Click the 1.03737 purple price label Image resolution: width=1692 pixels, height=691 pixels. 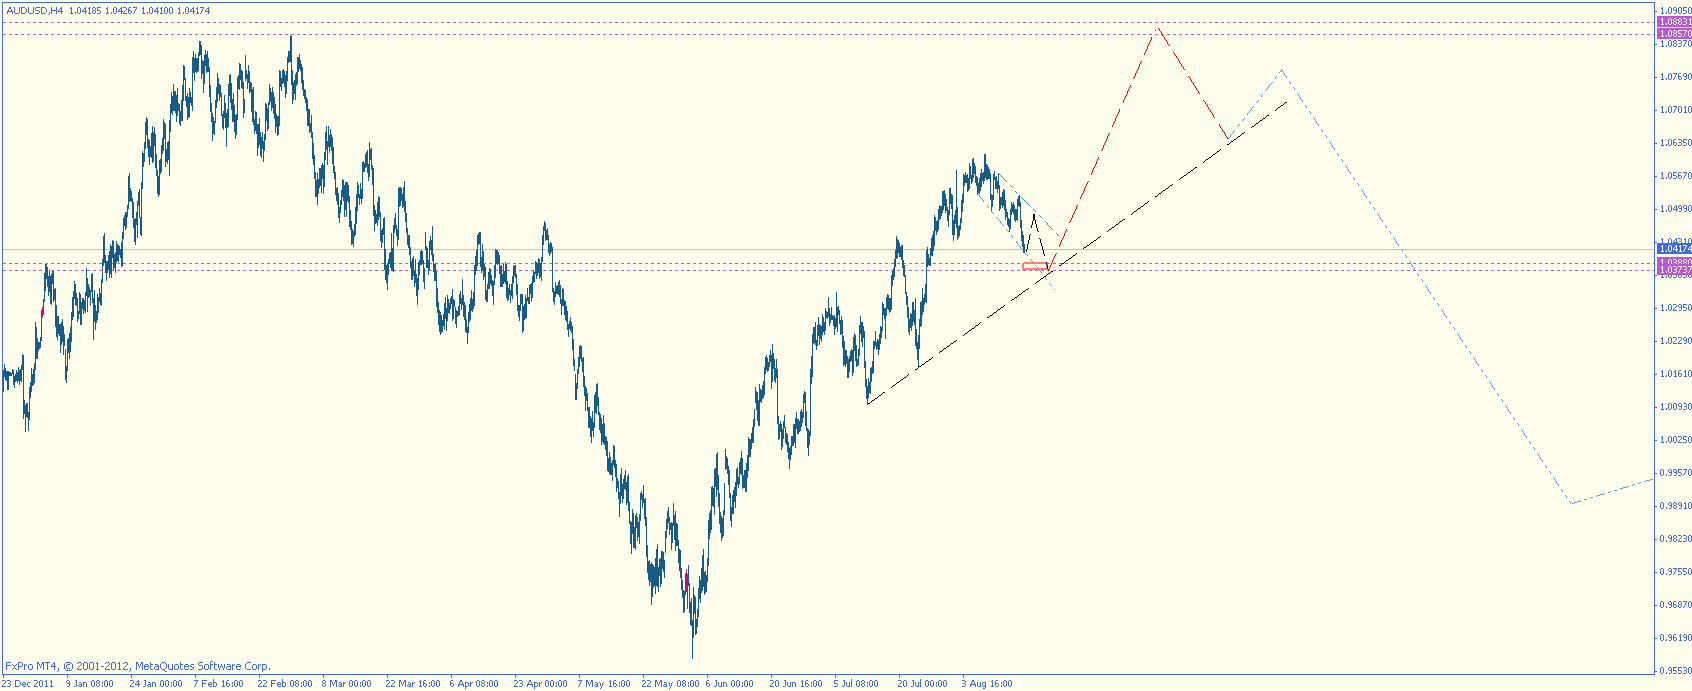click(1674, 271)
